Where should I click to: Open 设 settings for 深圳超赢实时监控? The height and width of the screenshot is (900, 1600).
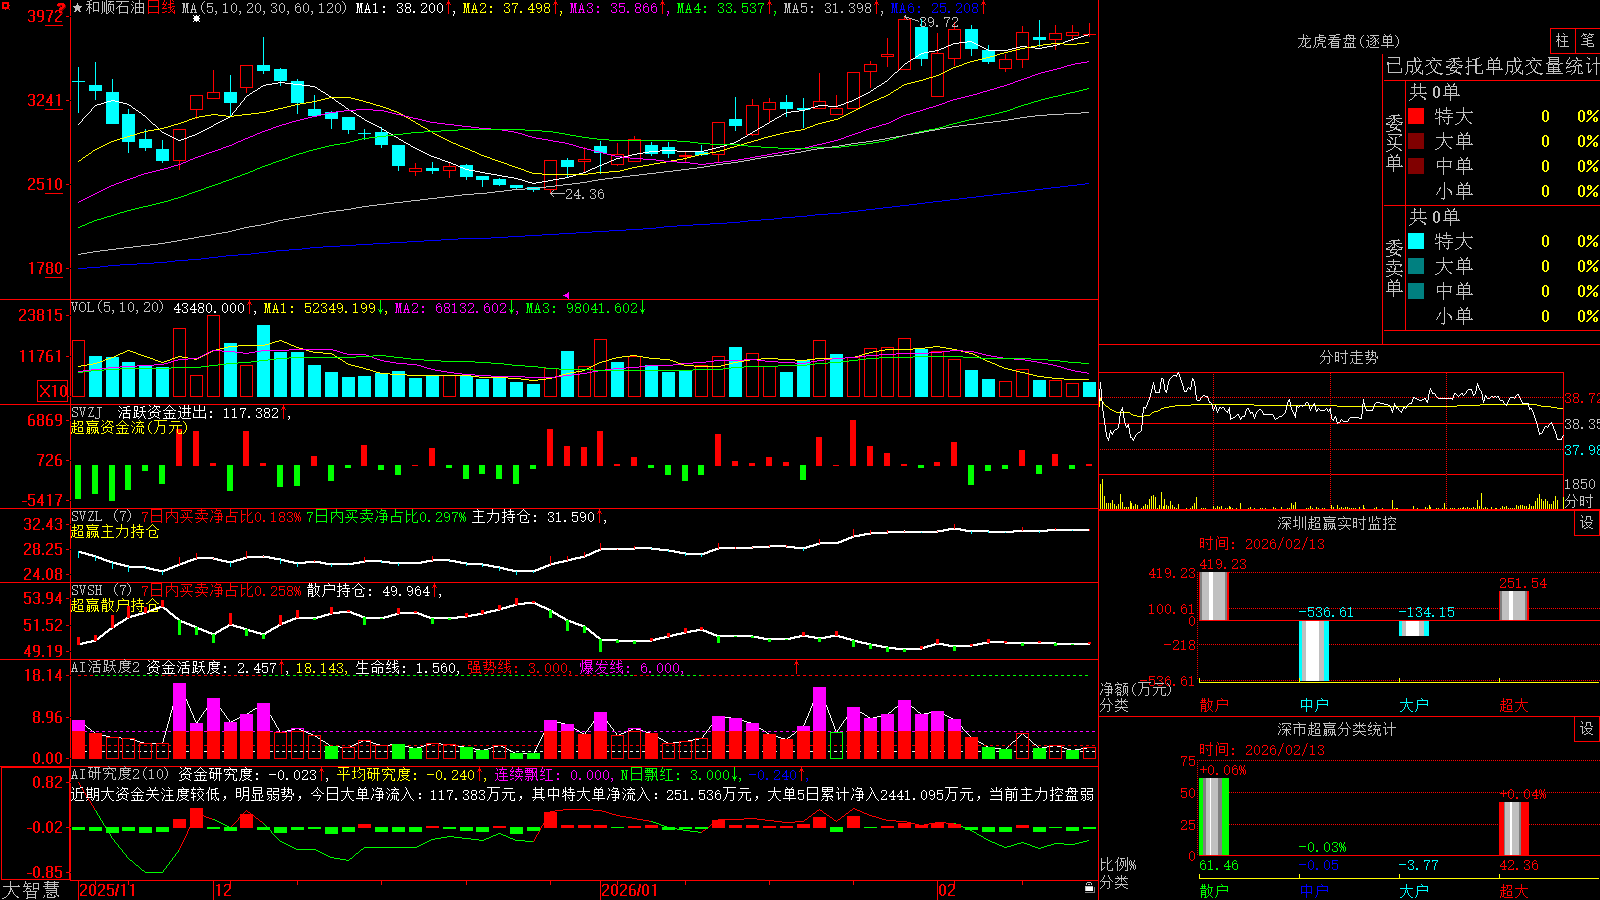(x=1587, y=523)
